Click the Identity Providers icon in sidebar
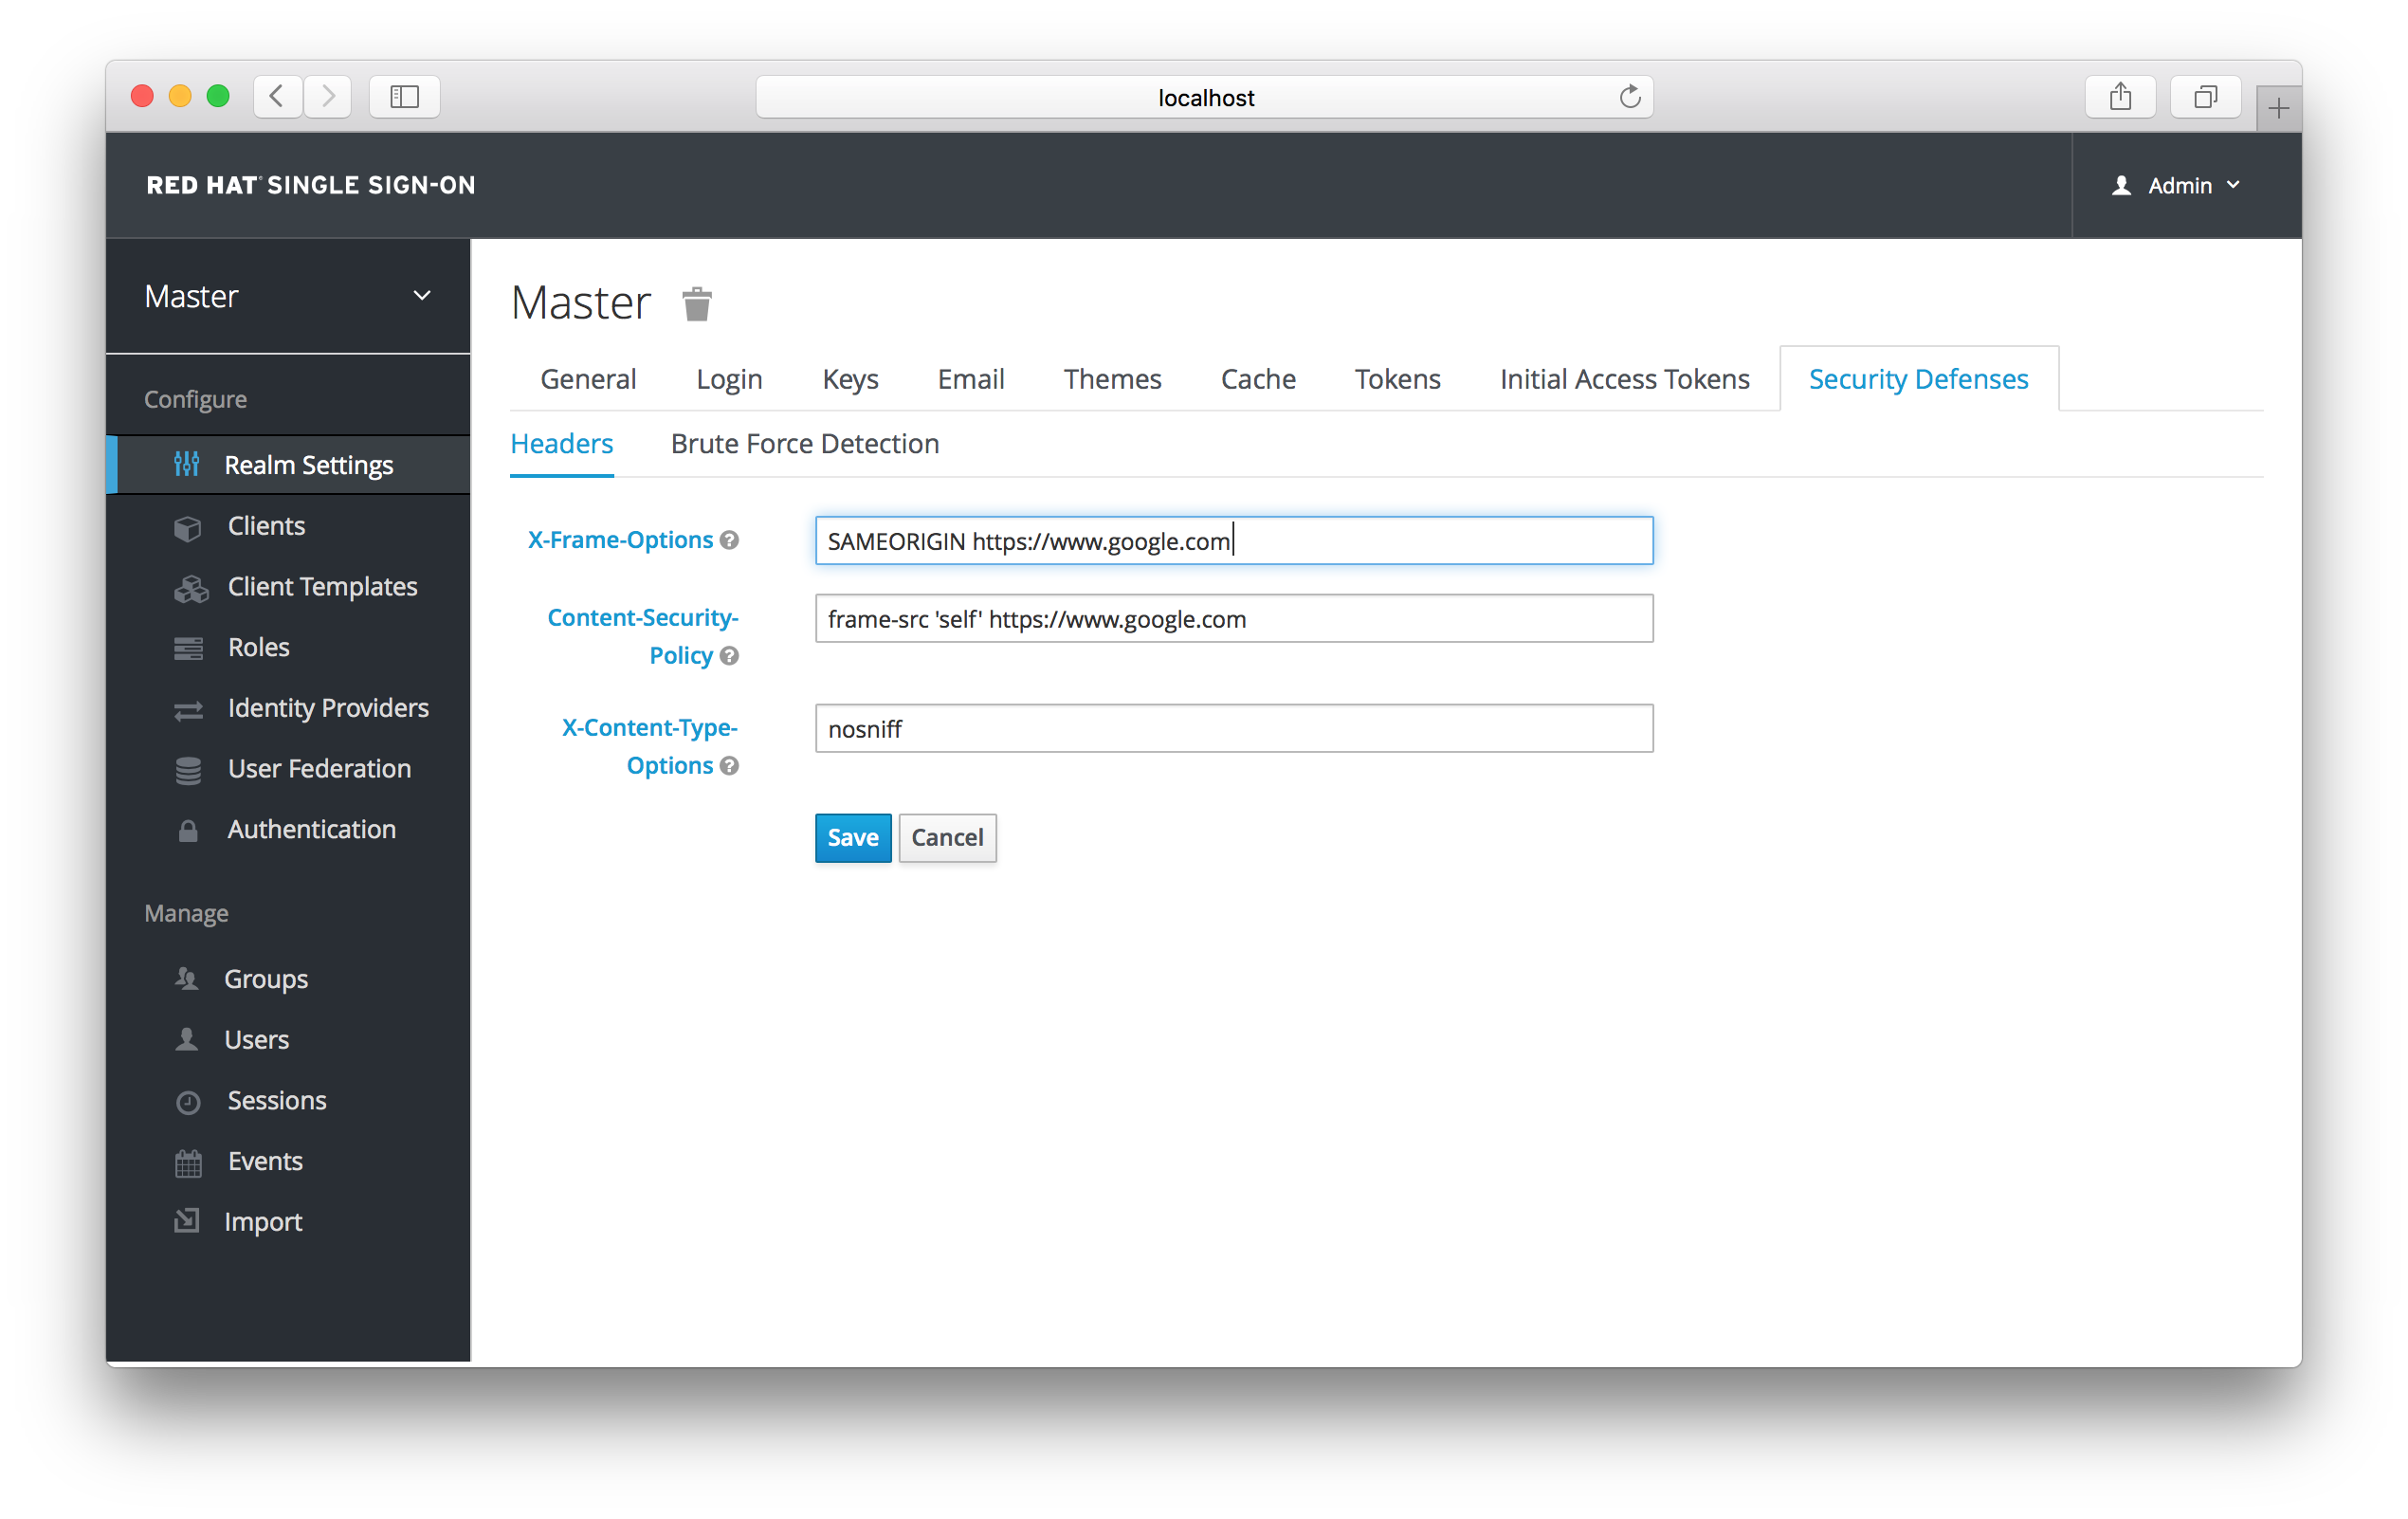This screenshot has width=2408, height=1519. coord(189,707)
